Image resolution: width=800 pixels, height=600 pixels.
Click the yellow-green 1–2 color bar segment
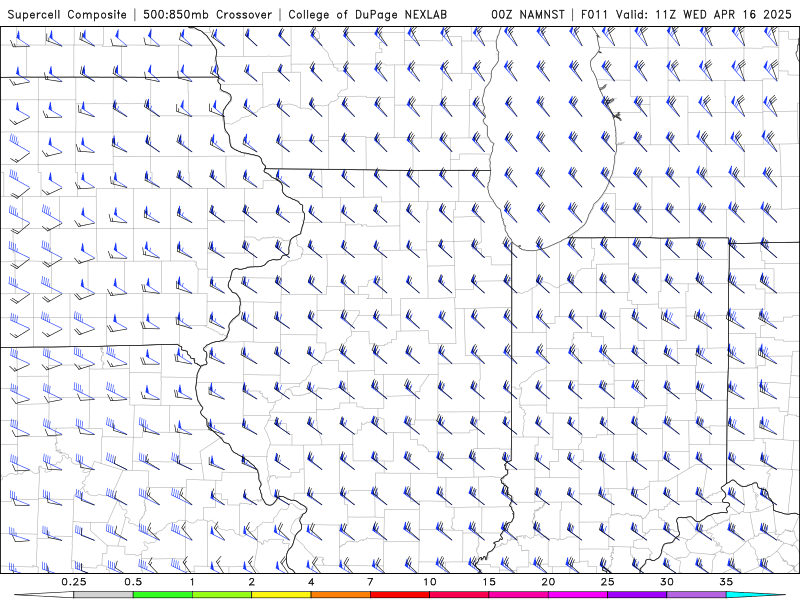click(x=222, y=595)
